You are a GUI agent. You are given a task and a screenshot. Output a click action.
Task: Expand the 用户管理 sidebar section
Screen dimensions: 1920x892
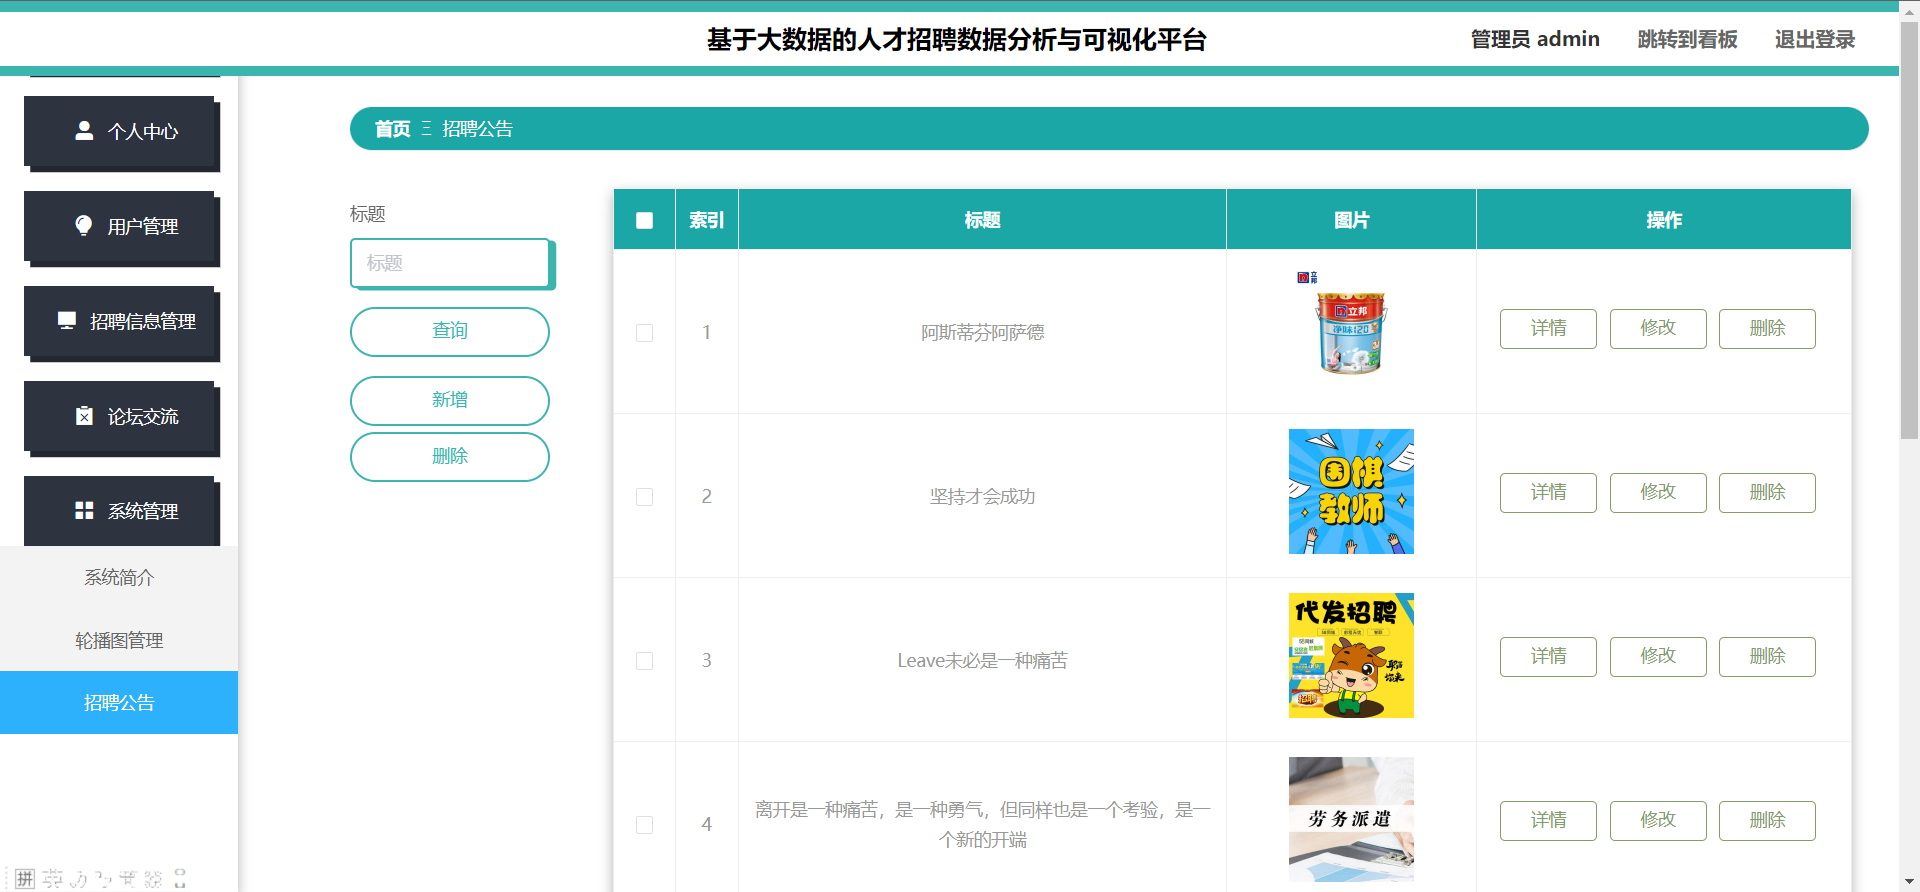pyautogui.click(x=122, y=226)
